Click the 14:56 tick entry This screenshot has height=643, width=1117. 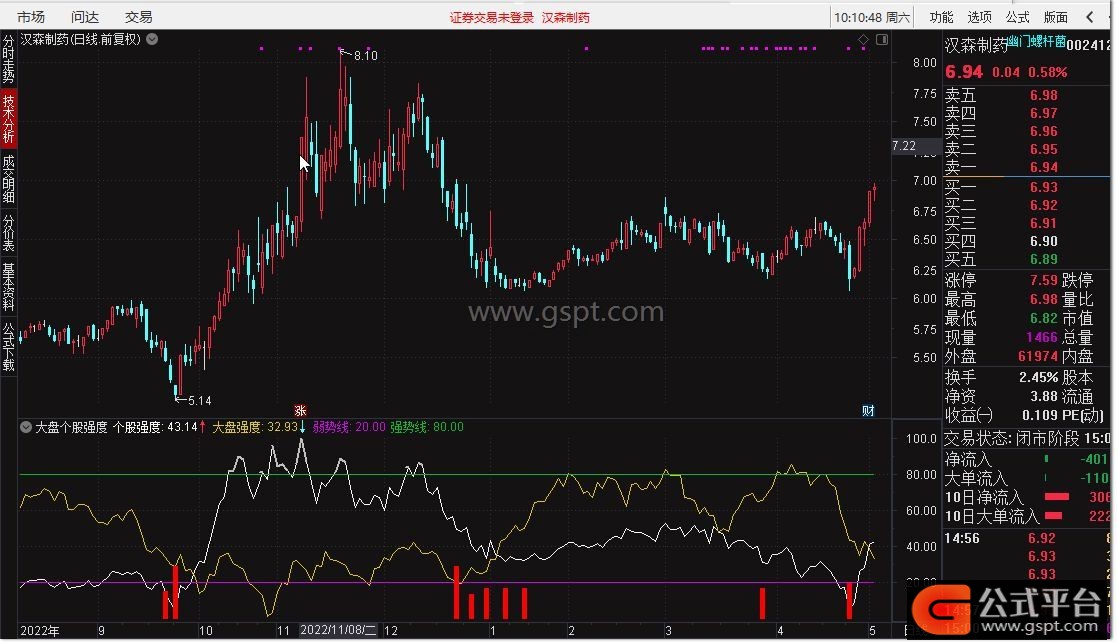point(962,539)
